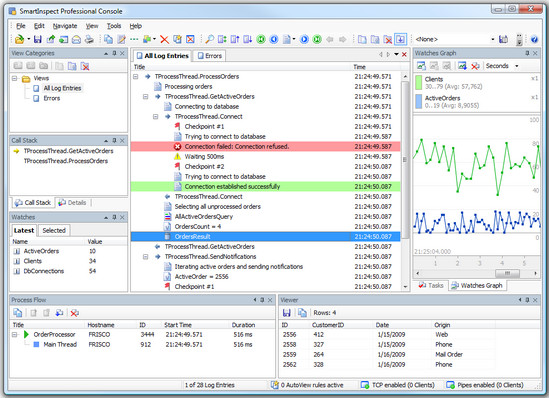Screen dimensions: 549x398
Task: Open the File menu
Action: 21,26
